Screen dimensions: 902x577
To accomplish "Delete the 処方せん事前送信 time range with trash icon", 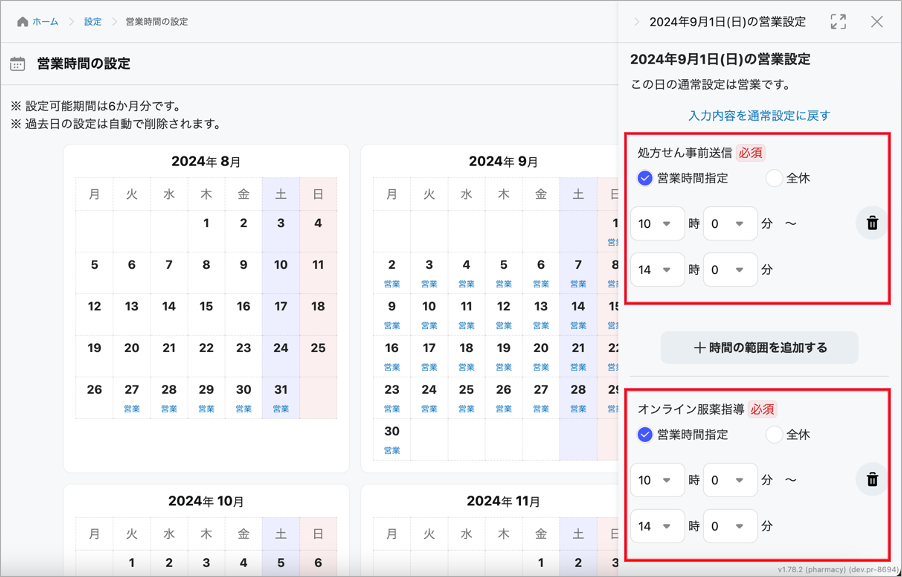I will click(x=872, y=223).
